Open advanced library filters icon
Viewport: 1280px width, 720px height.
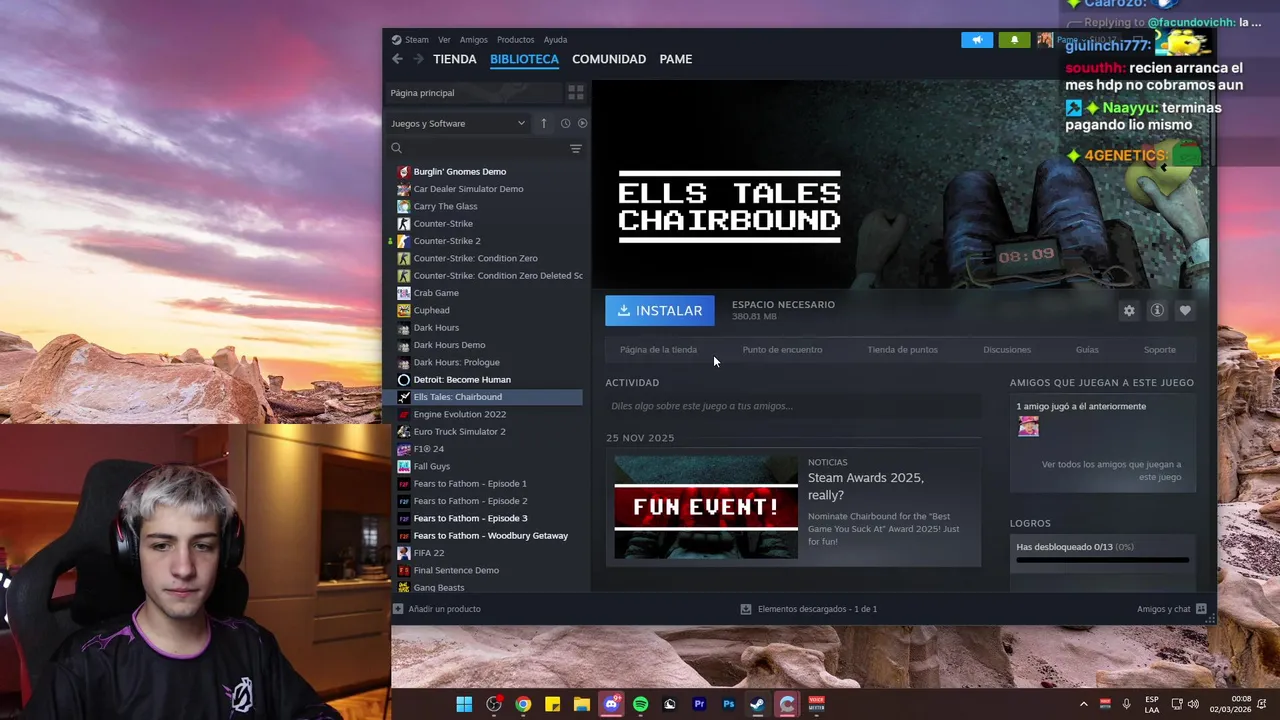tap(575, 148)
